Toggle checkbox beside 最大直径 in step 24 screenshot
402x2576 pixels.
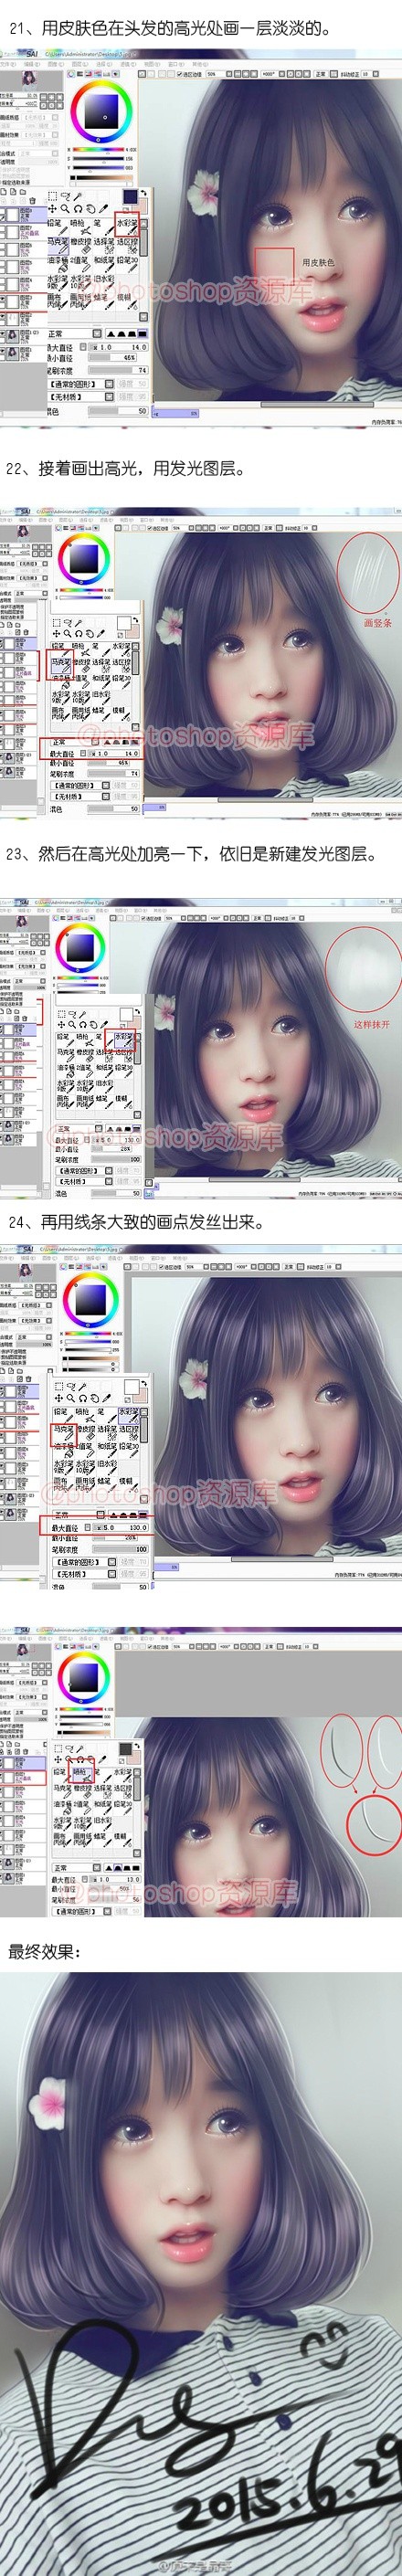[88, 1527]
